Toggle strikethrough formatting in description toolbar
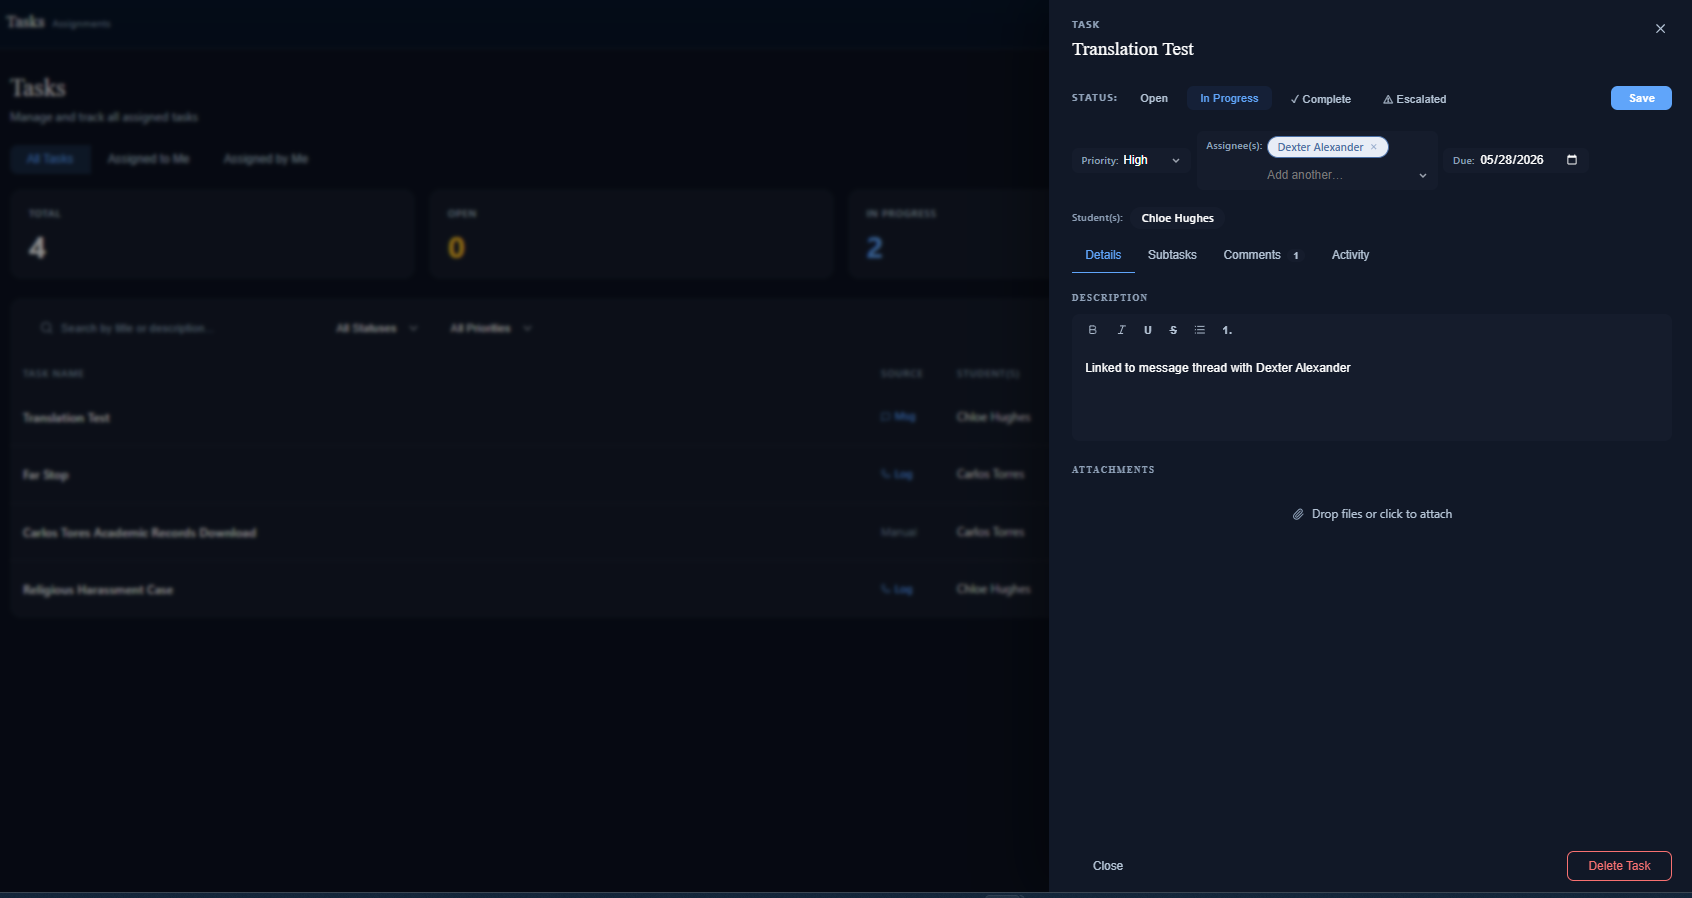Image resolution: width=1692 pixels, height=898 pixels. pyautogui.click(x=1174, y=330)
